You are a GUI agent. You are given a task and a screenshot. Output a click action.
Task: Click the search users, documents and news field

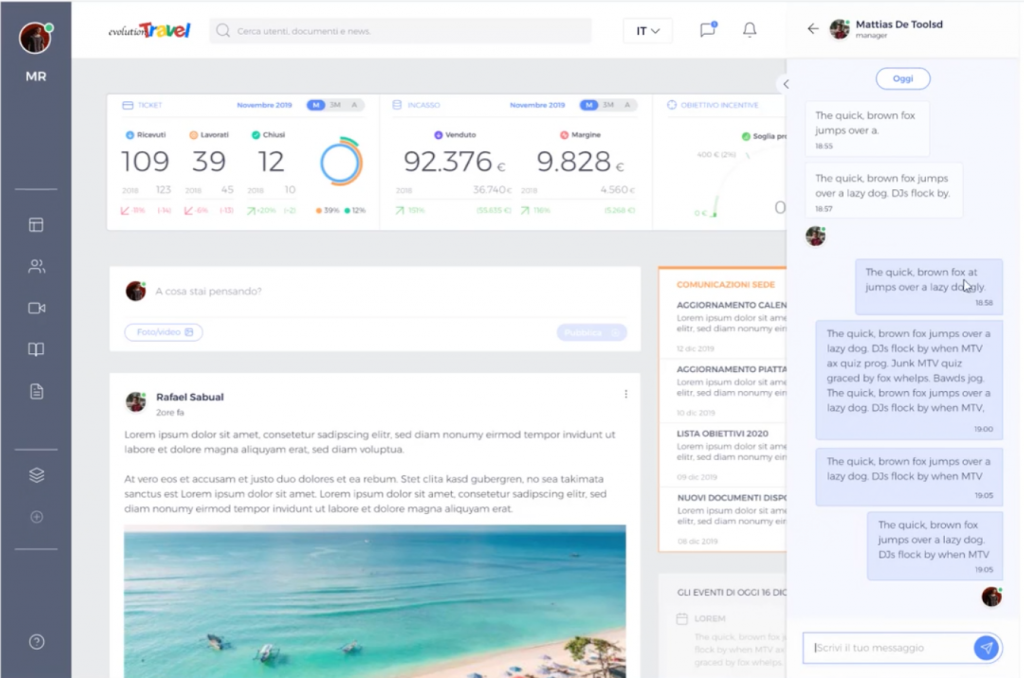pos(400,31)
